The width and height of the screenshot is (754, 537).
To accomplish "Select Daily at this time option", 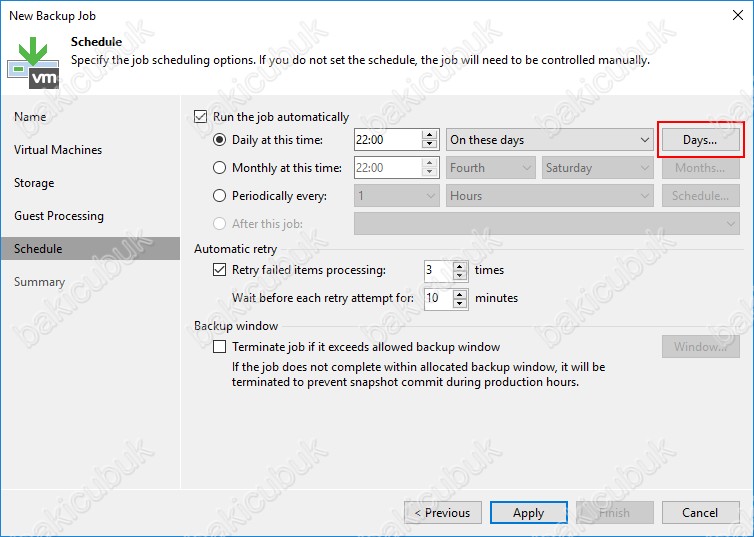I will 219,140.
